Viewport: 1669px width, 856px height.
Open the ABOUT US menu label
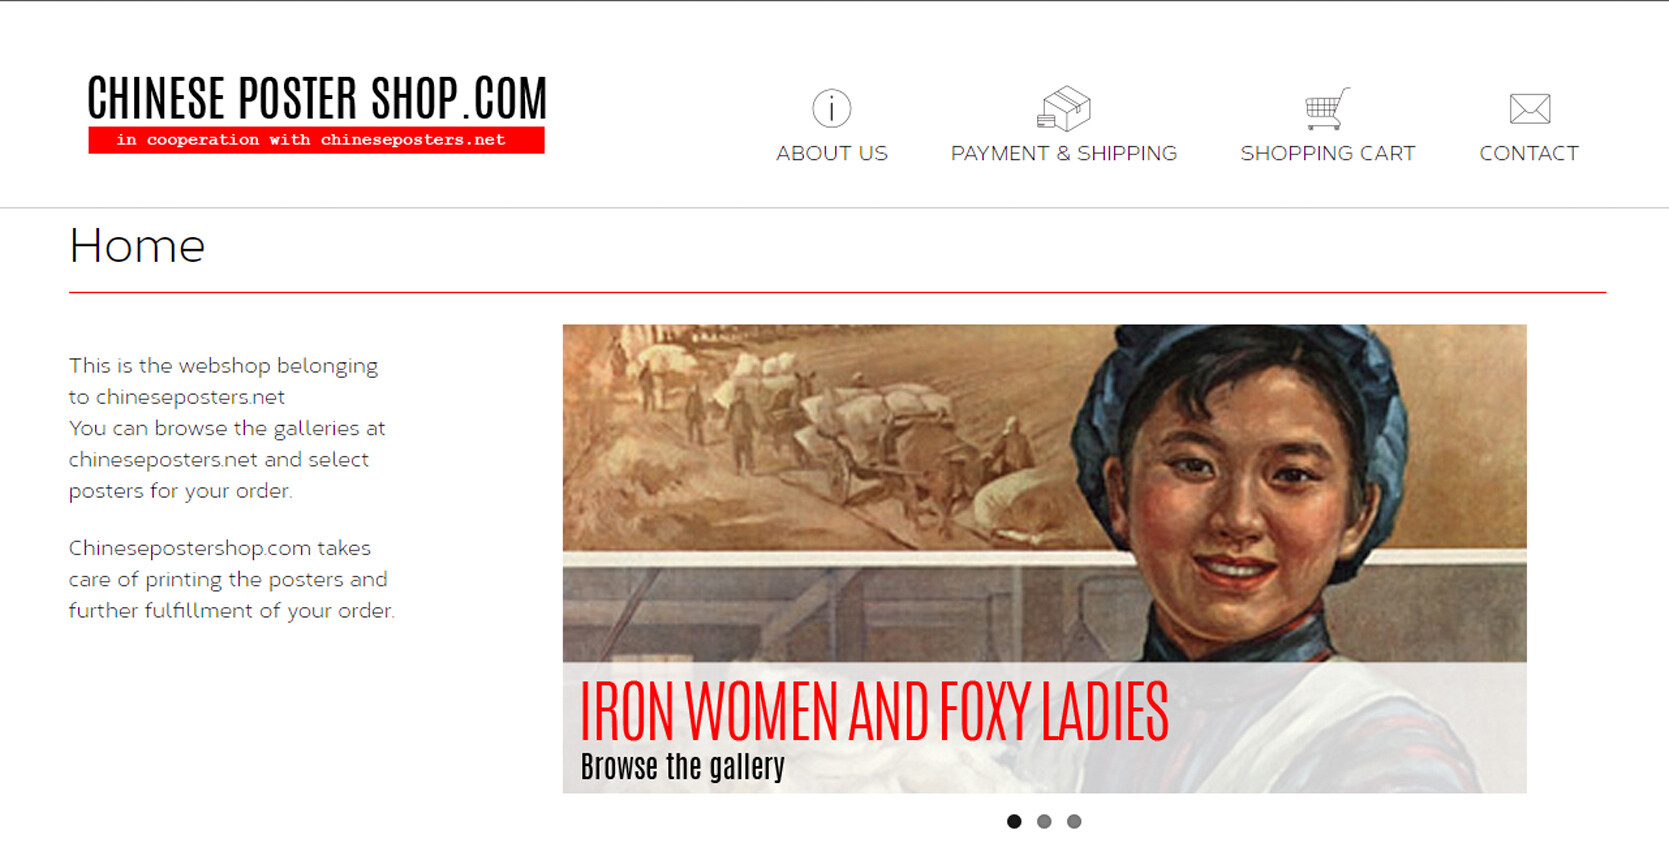coord(832,153)
